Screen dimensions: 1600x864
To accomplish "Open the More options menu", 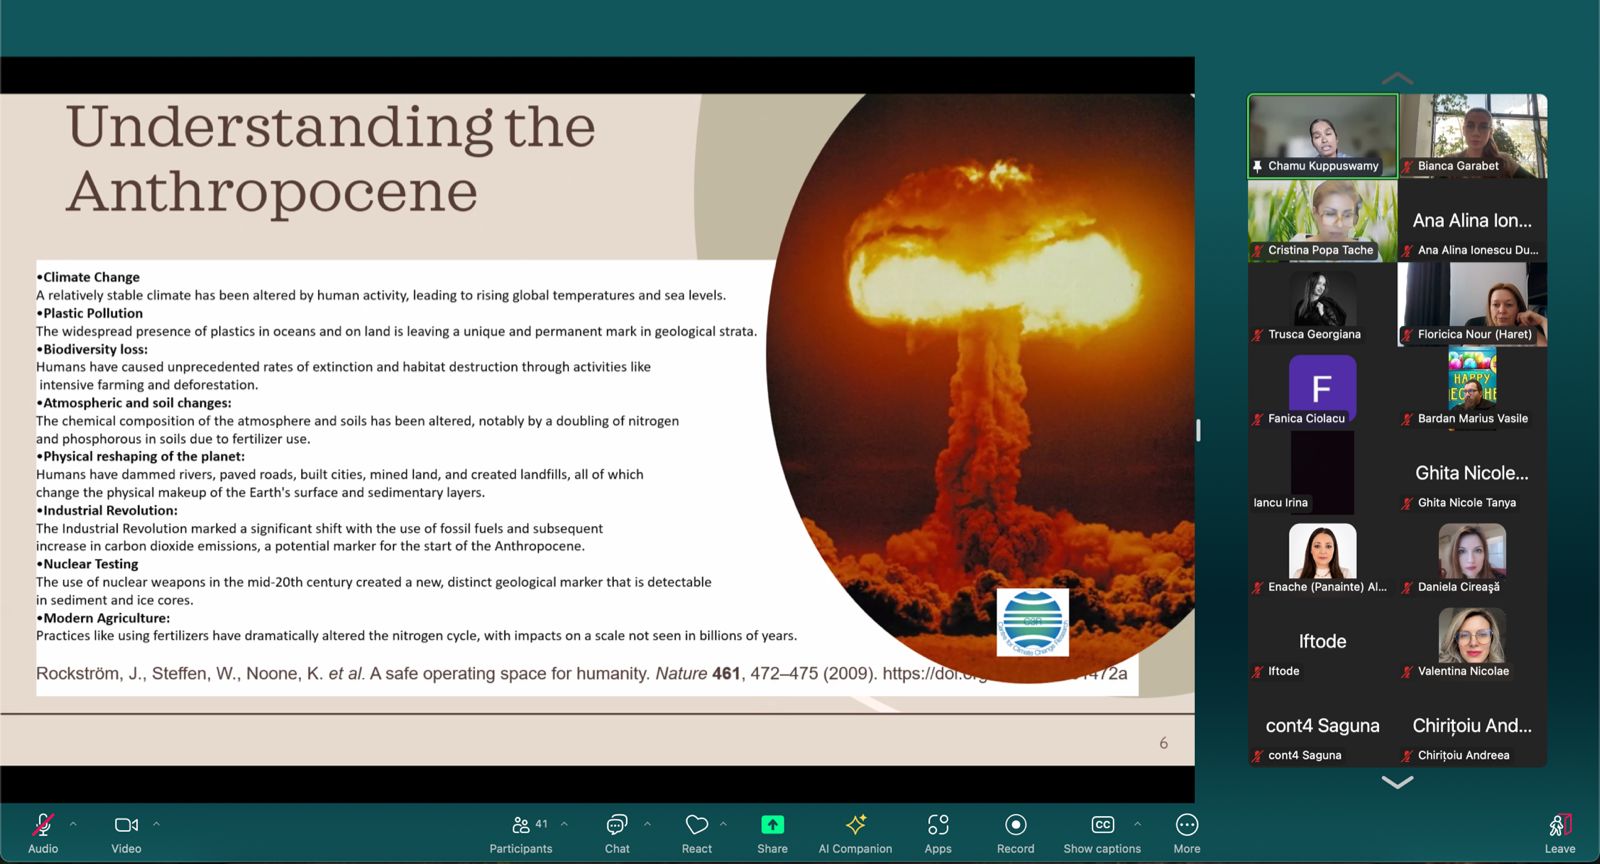I will [1187, 832].
